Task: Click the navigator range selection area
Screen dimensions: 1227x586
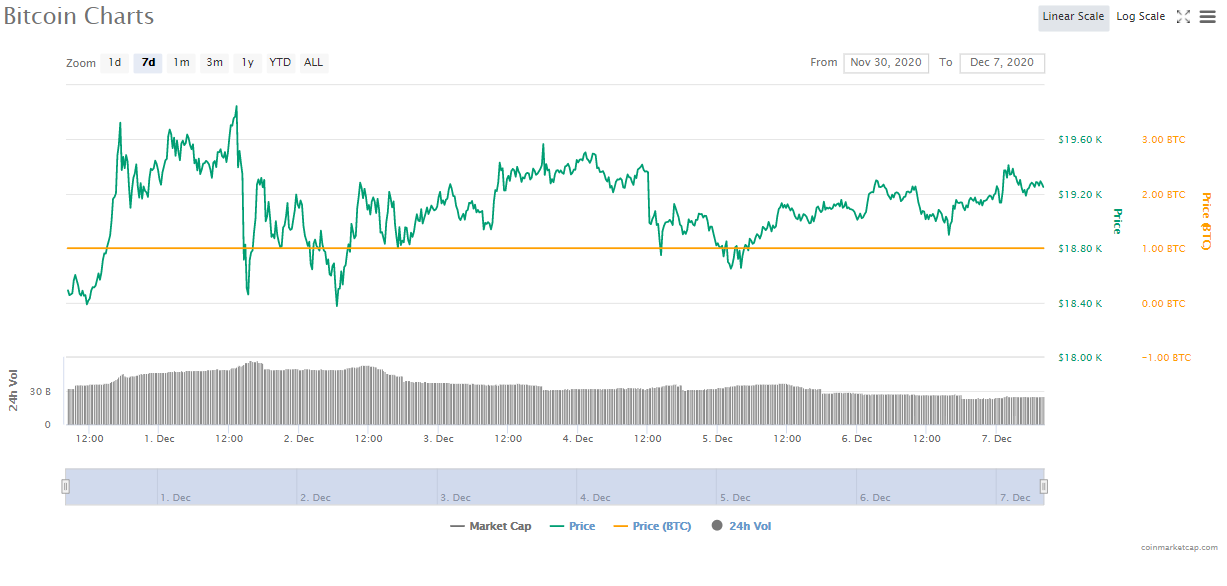Action: pyautogui.click(x=555, y=487)
